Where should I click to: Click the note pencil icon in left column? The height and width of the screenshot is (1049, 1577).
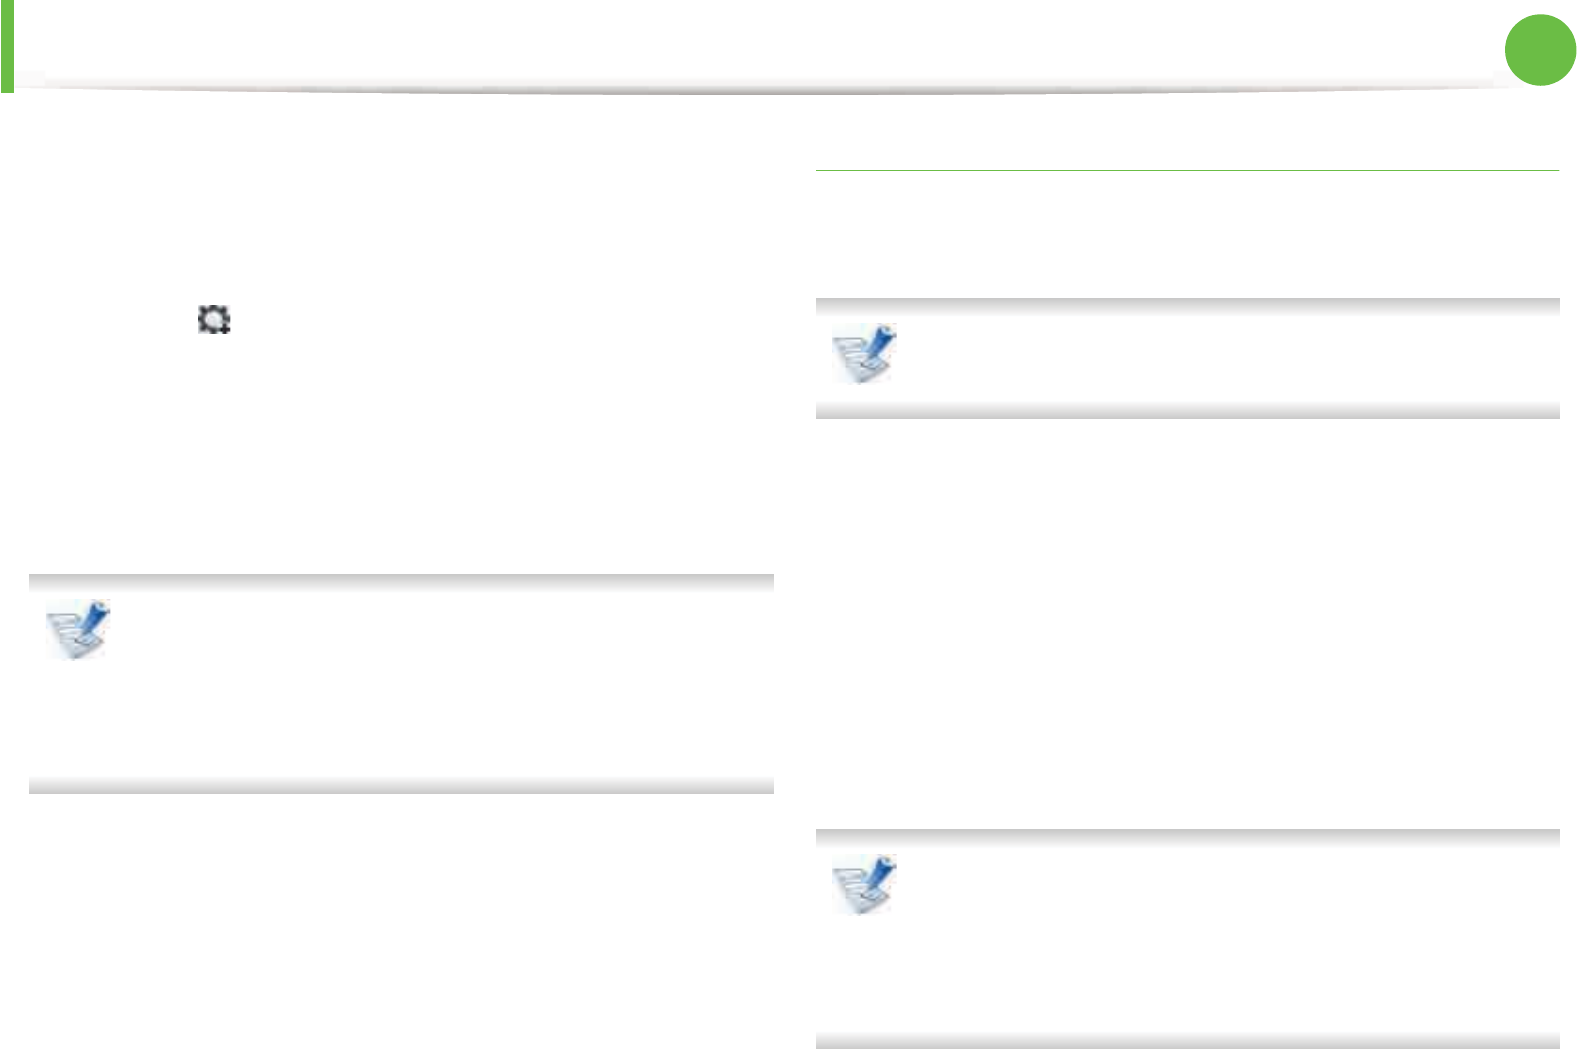(x=78, y=630)
